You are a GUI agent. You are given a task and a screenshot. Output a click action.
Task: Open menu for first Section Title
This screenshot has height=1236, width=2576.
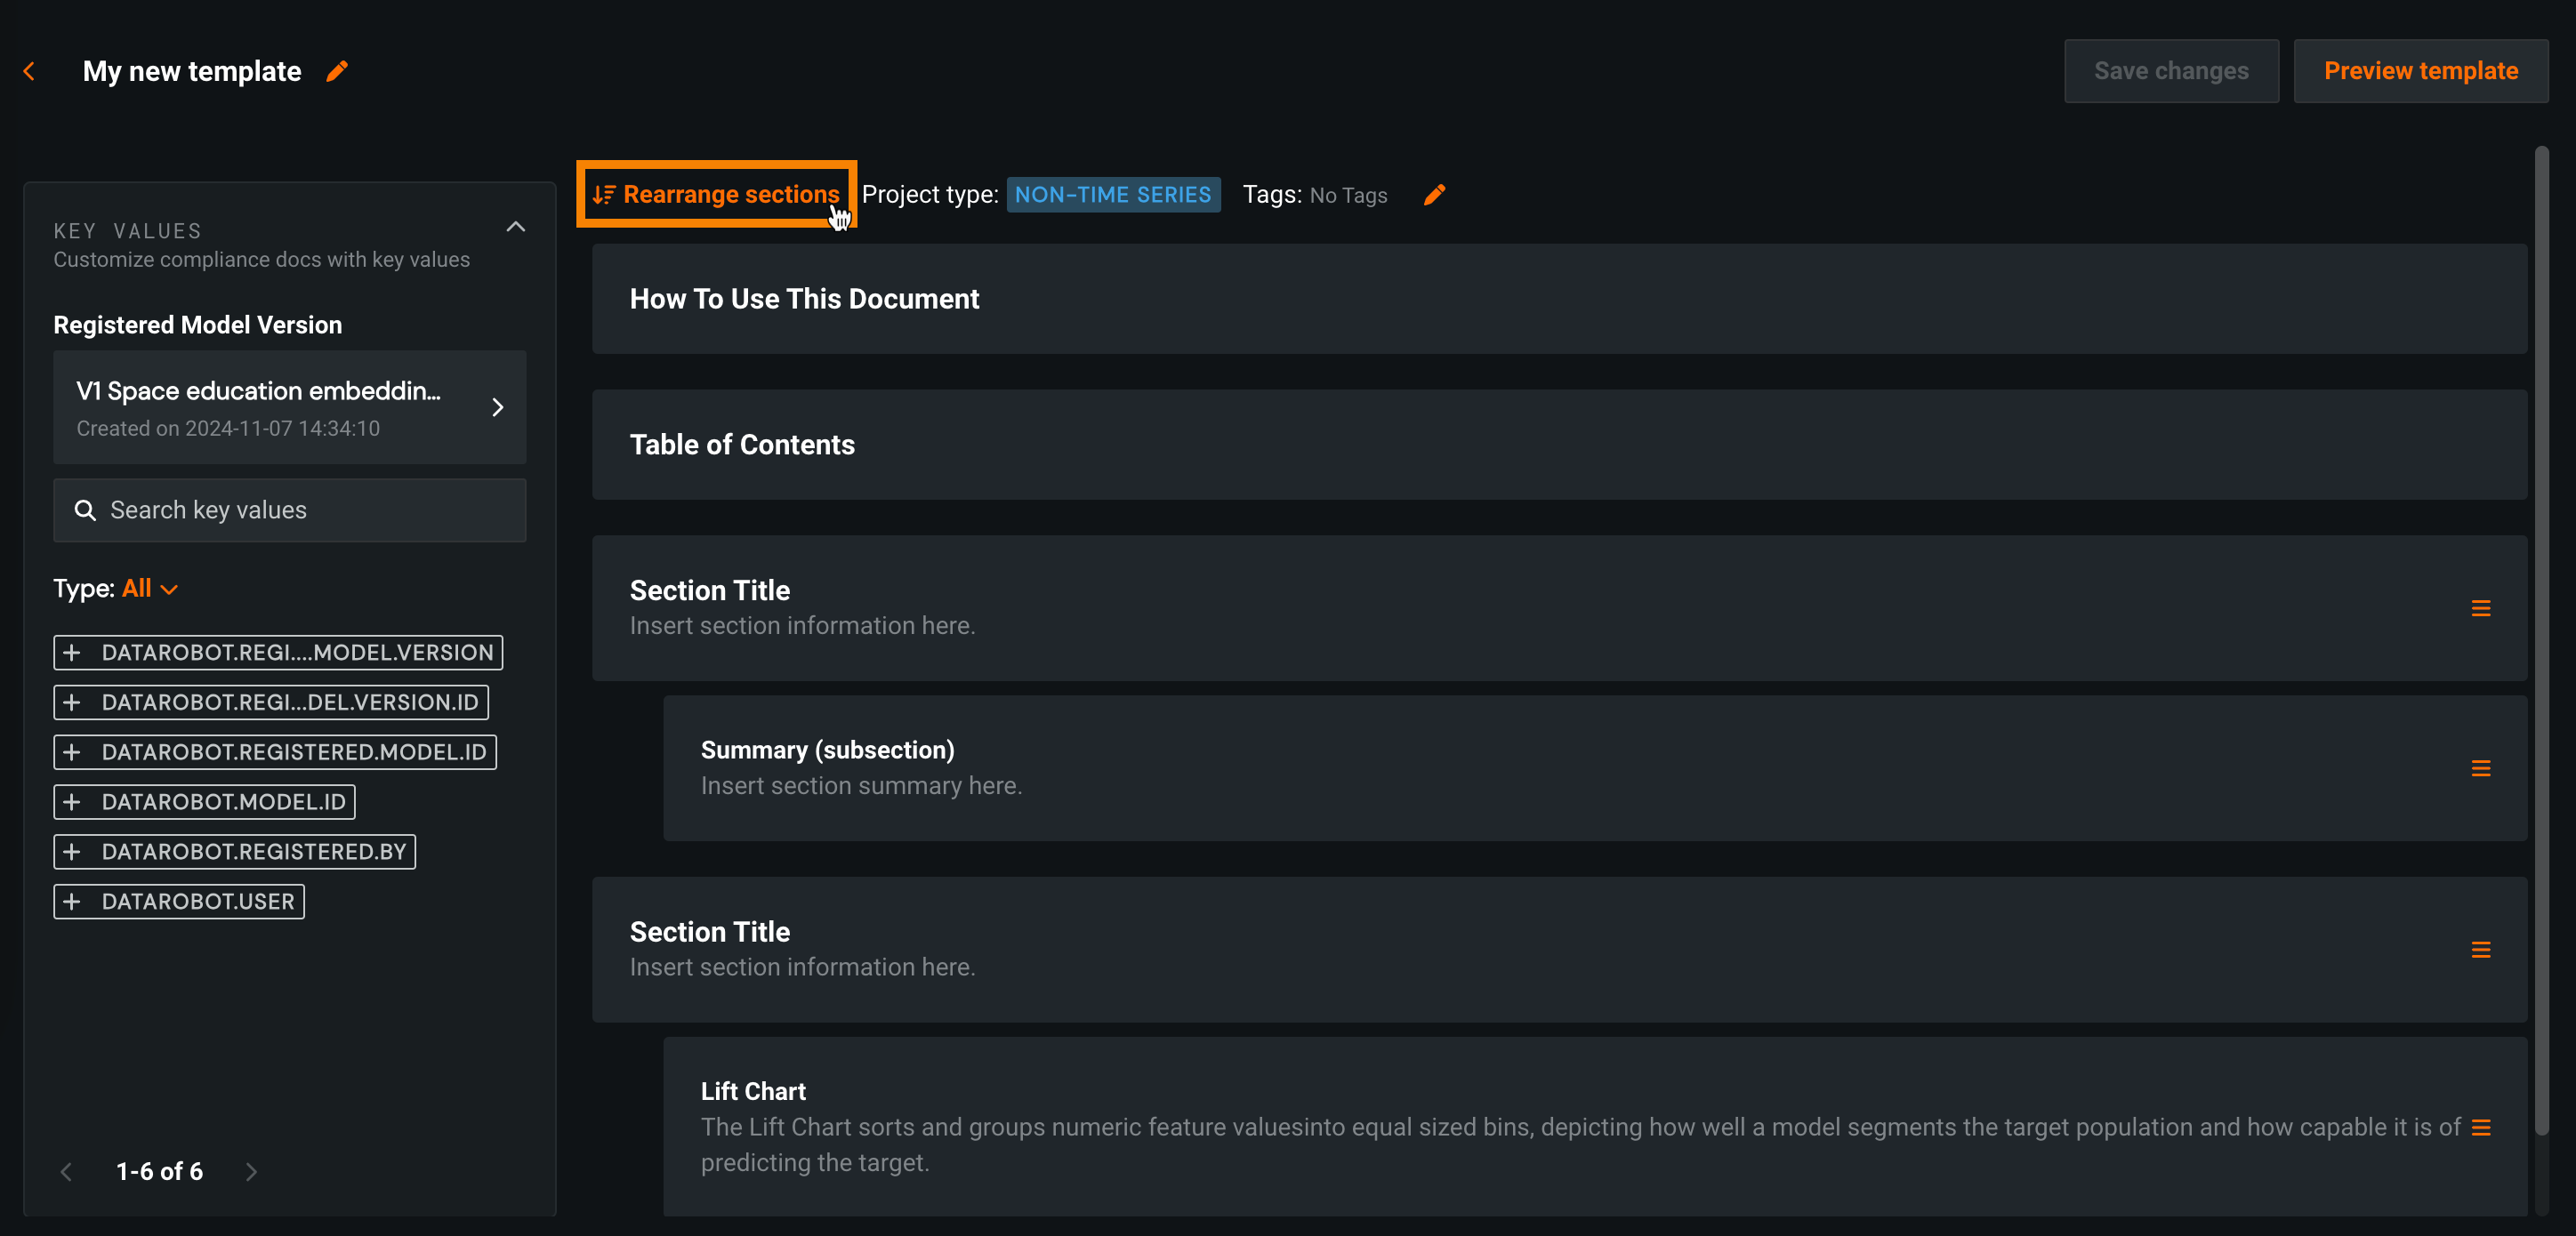tap(2480, 608)
